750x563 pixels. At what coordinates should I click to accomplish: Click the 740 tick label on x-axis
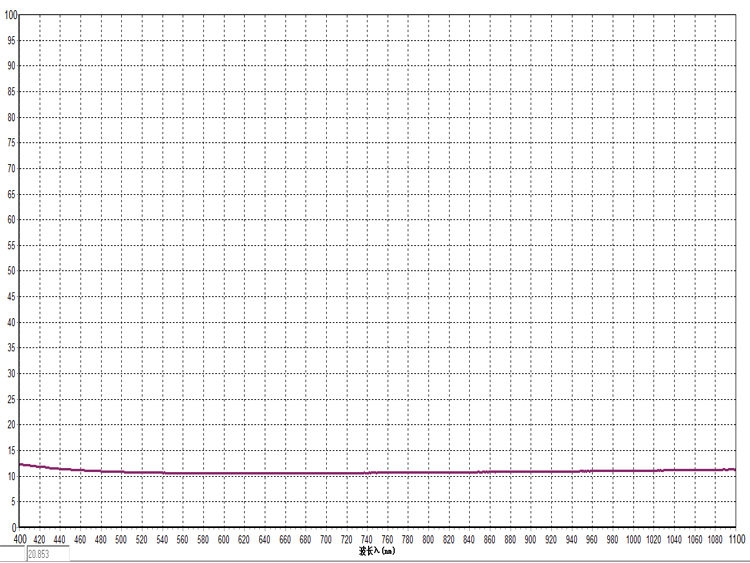tap(367, 539)
